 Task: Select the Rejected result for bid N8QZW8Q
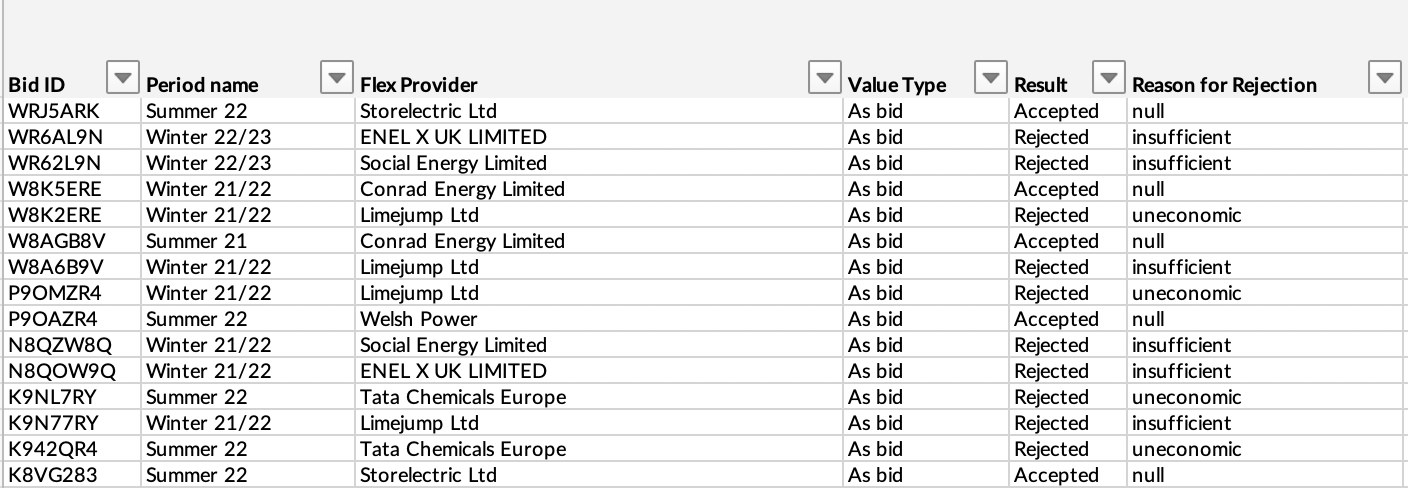coord(1051,345)
